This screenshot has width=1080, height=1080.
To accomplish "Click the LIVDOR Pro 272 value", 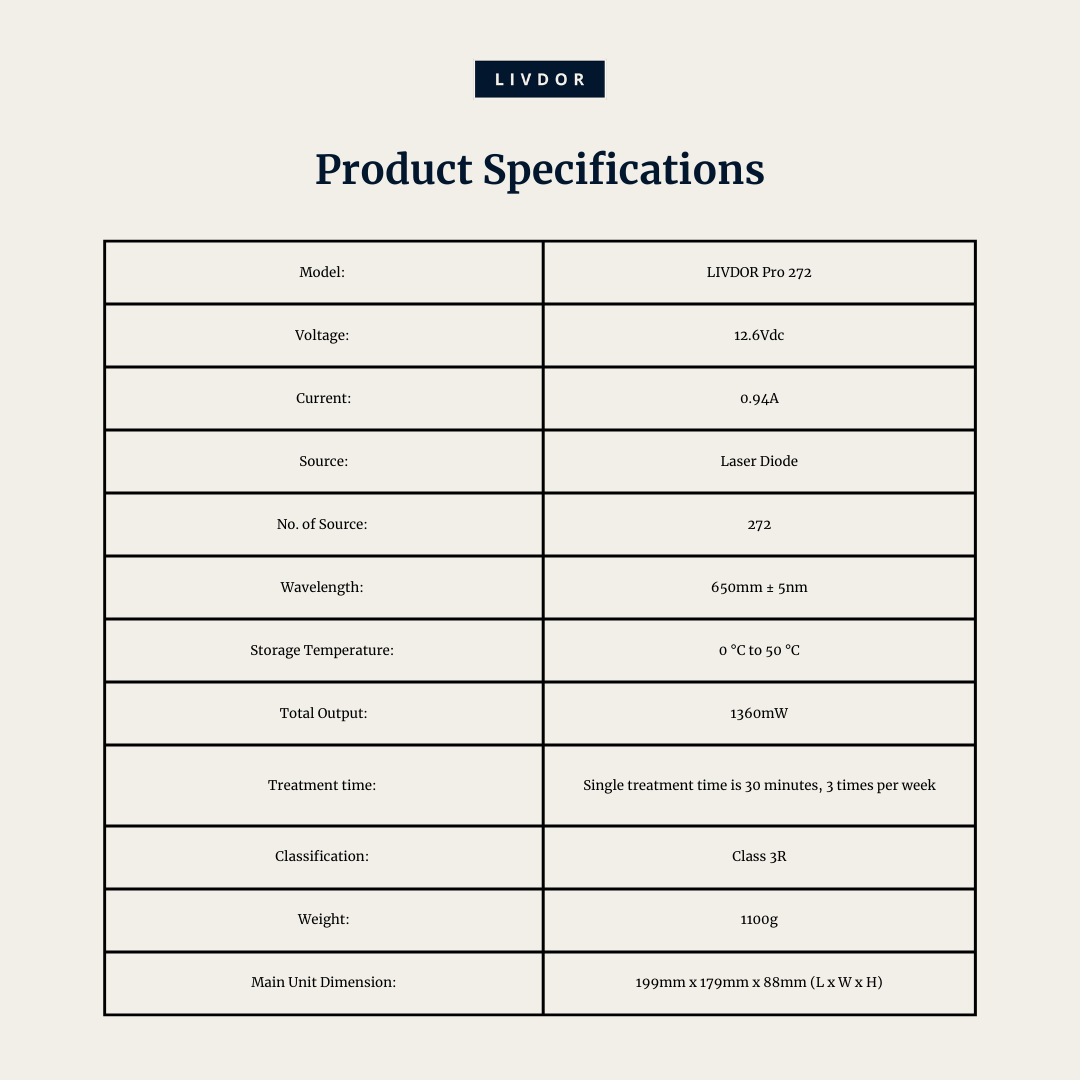I will point(759,272).
